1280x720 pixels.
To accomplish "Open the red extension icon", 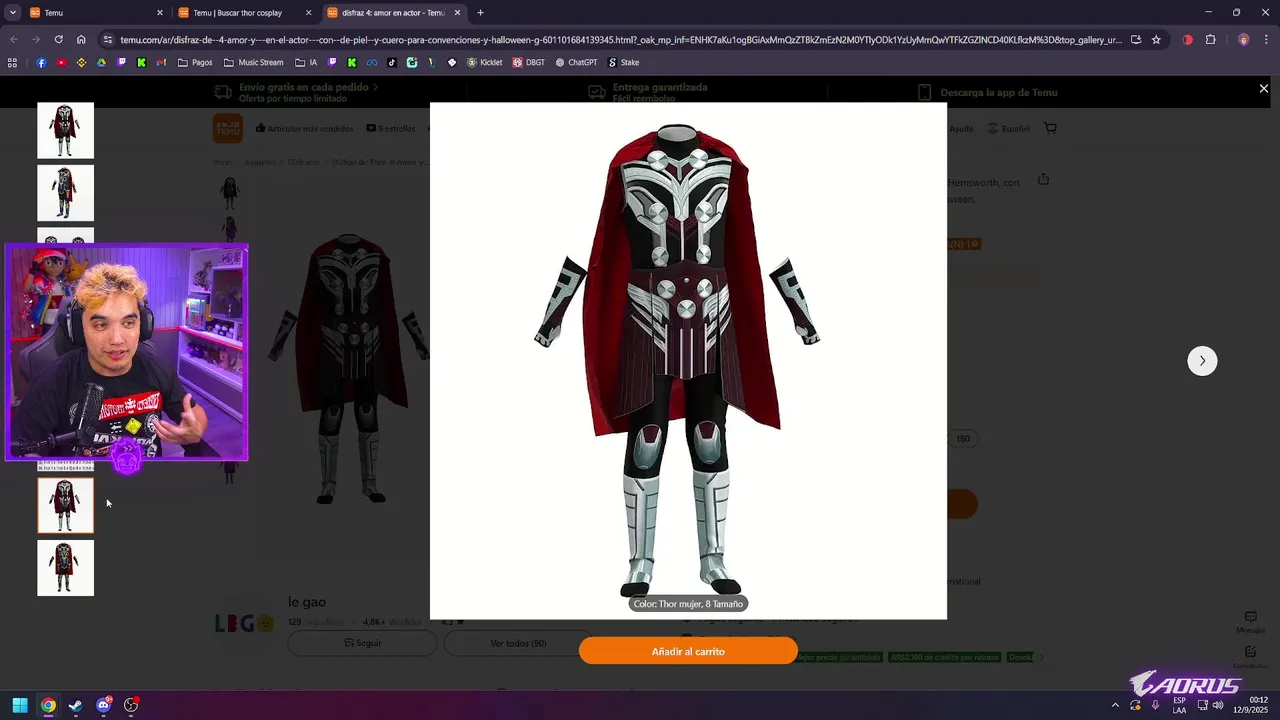I will pyautogui.click(x=1187, y=40).
